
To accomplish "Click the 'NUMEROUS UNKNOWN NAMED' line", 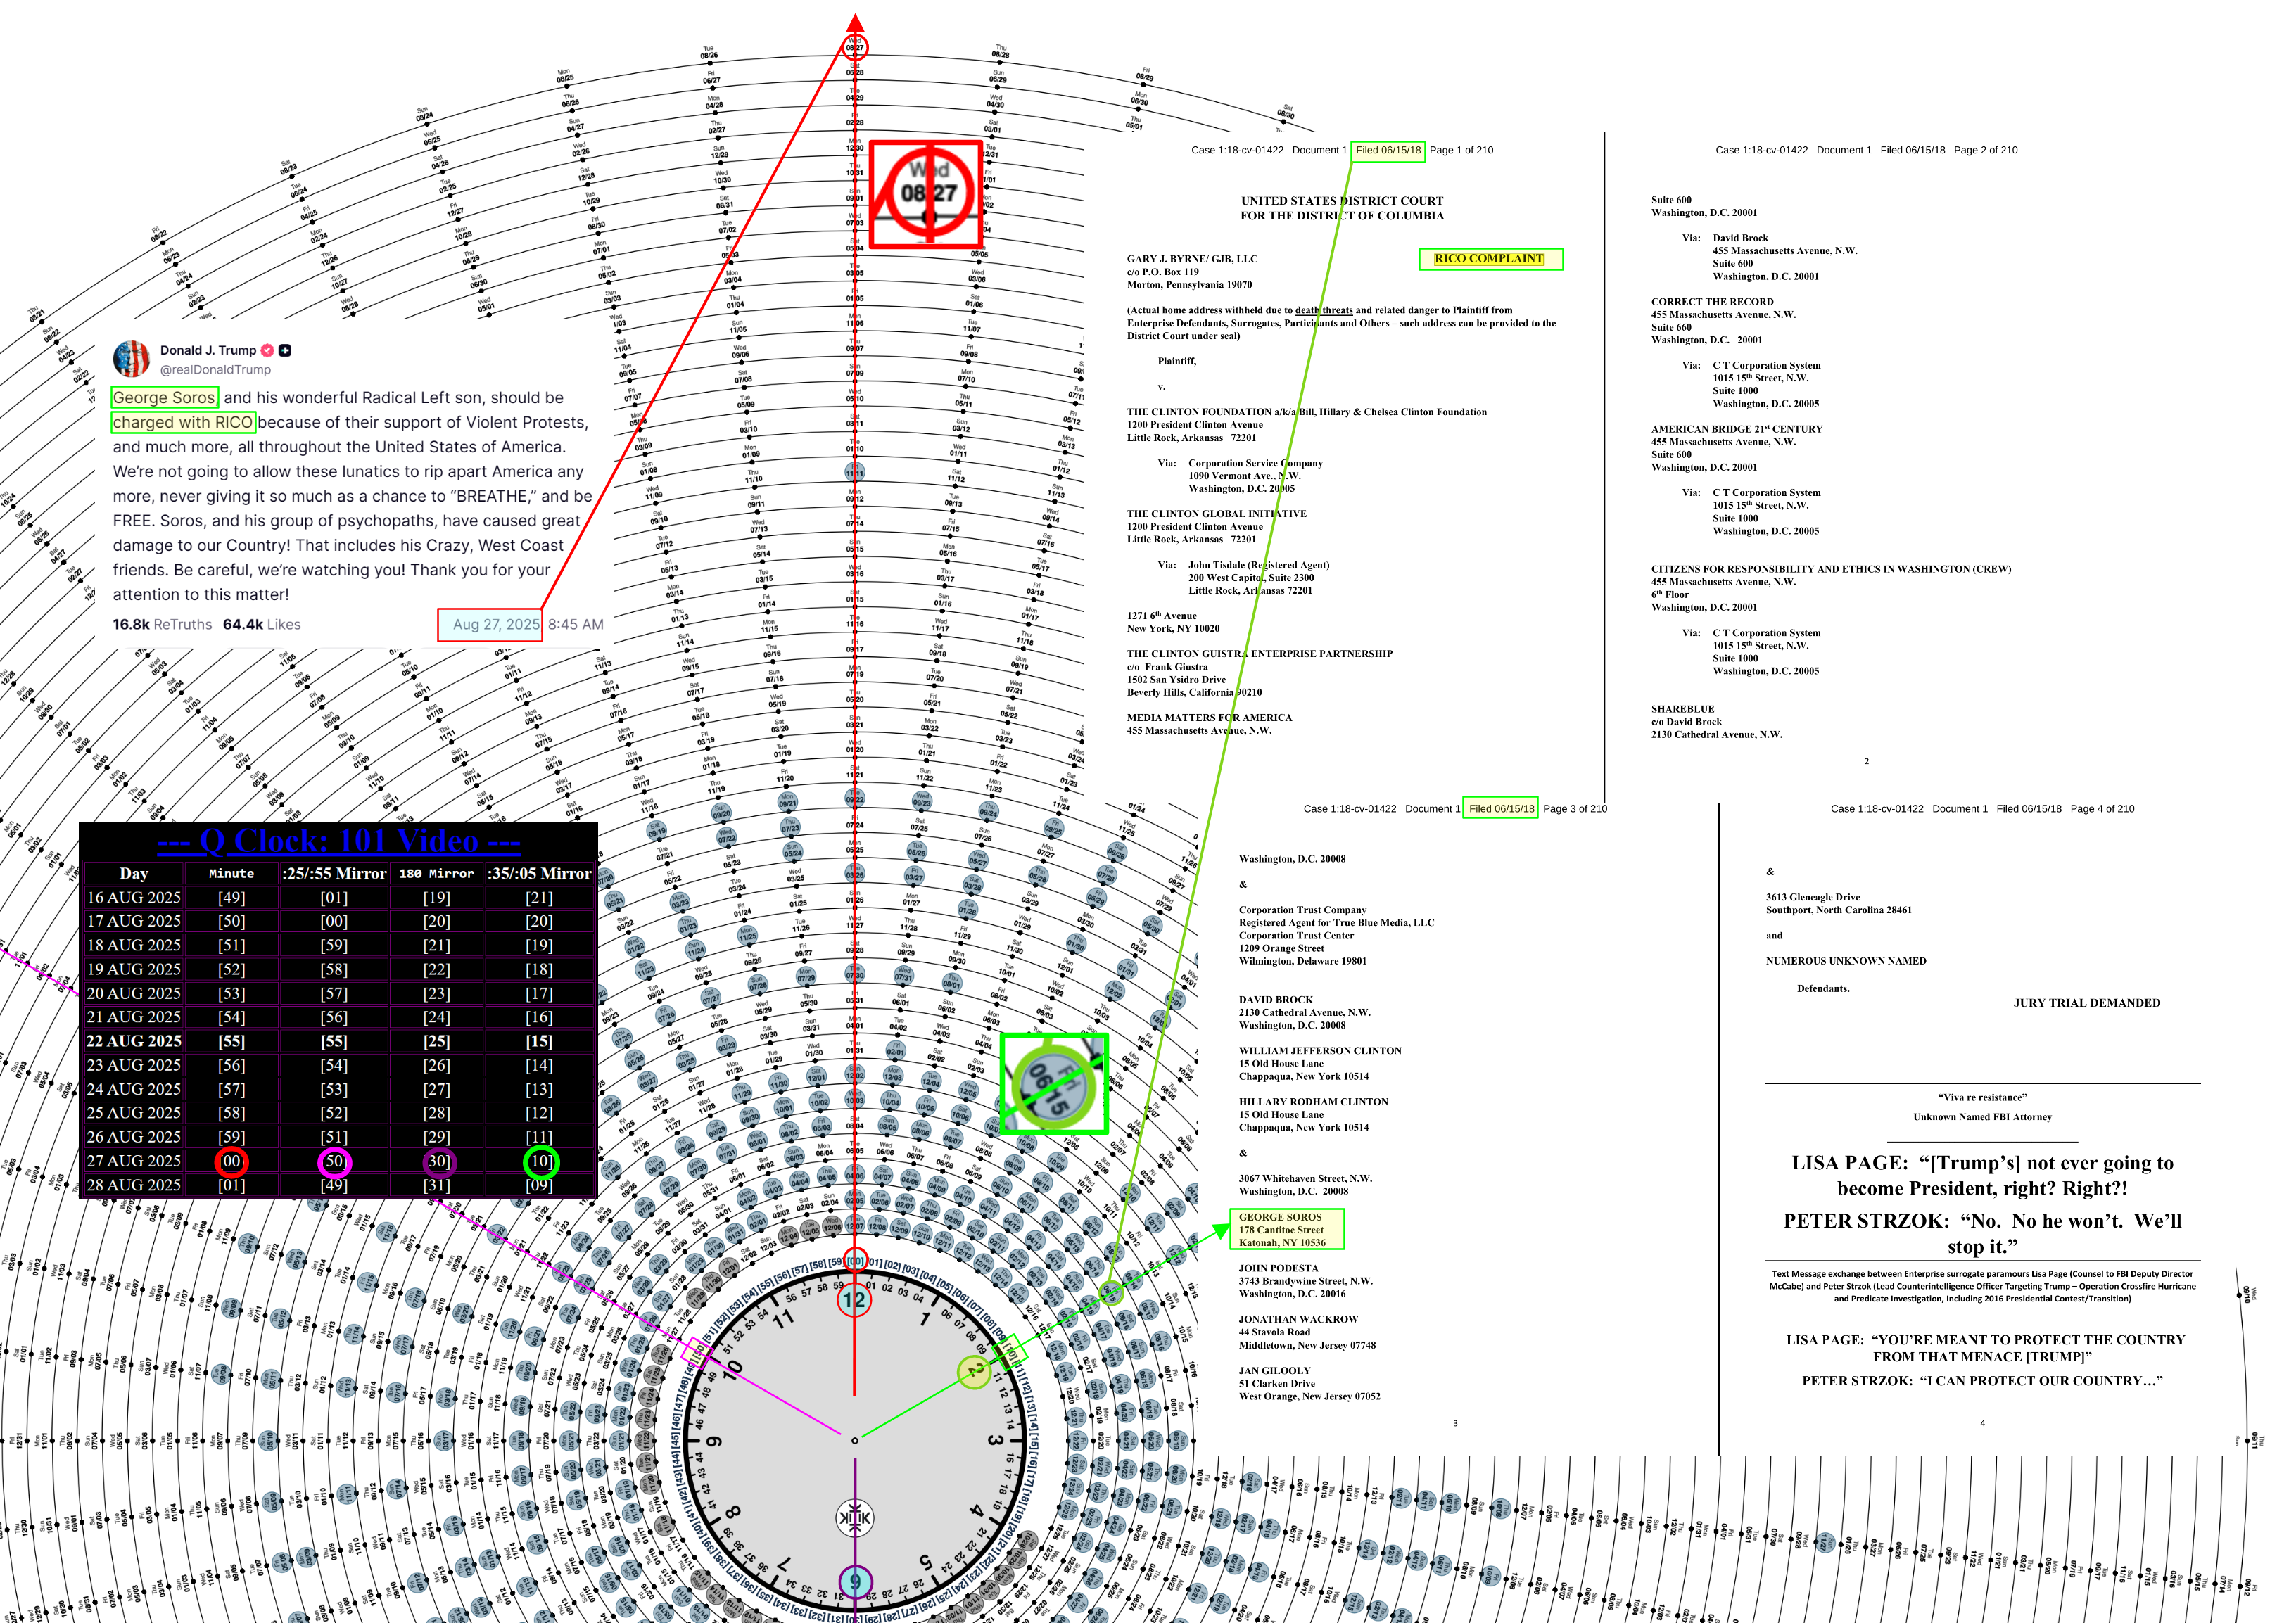I will 1846,961.
